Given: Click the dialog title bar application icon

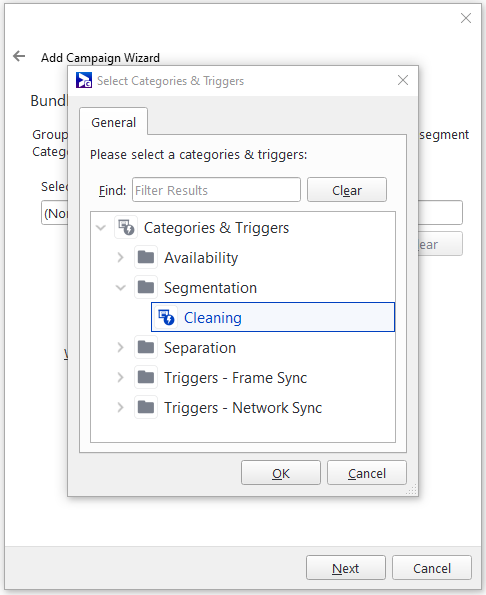Looking at the screenshot, I should pyautogui.click(x=83, y=80).
